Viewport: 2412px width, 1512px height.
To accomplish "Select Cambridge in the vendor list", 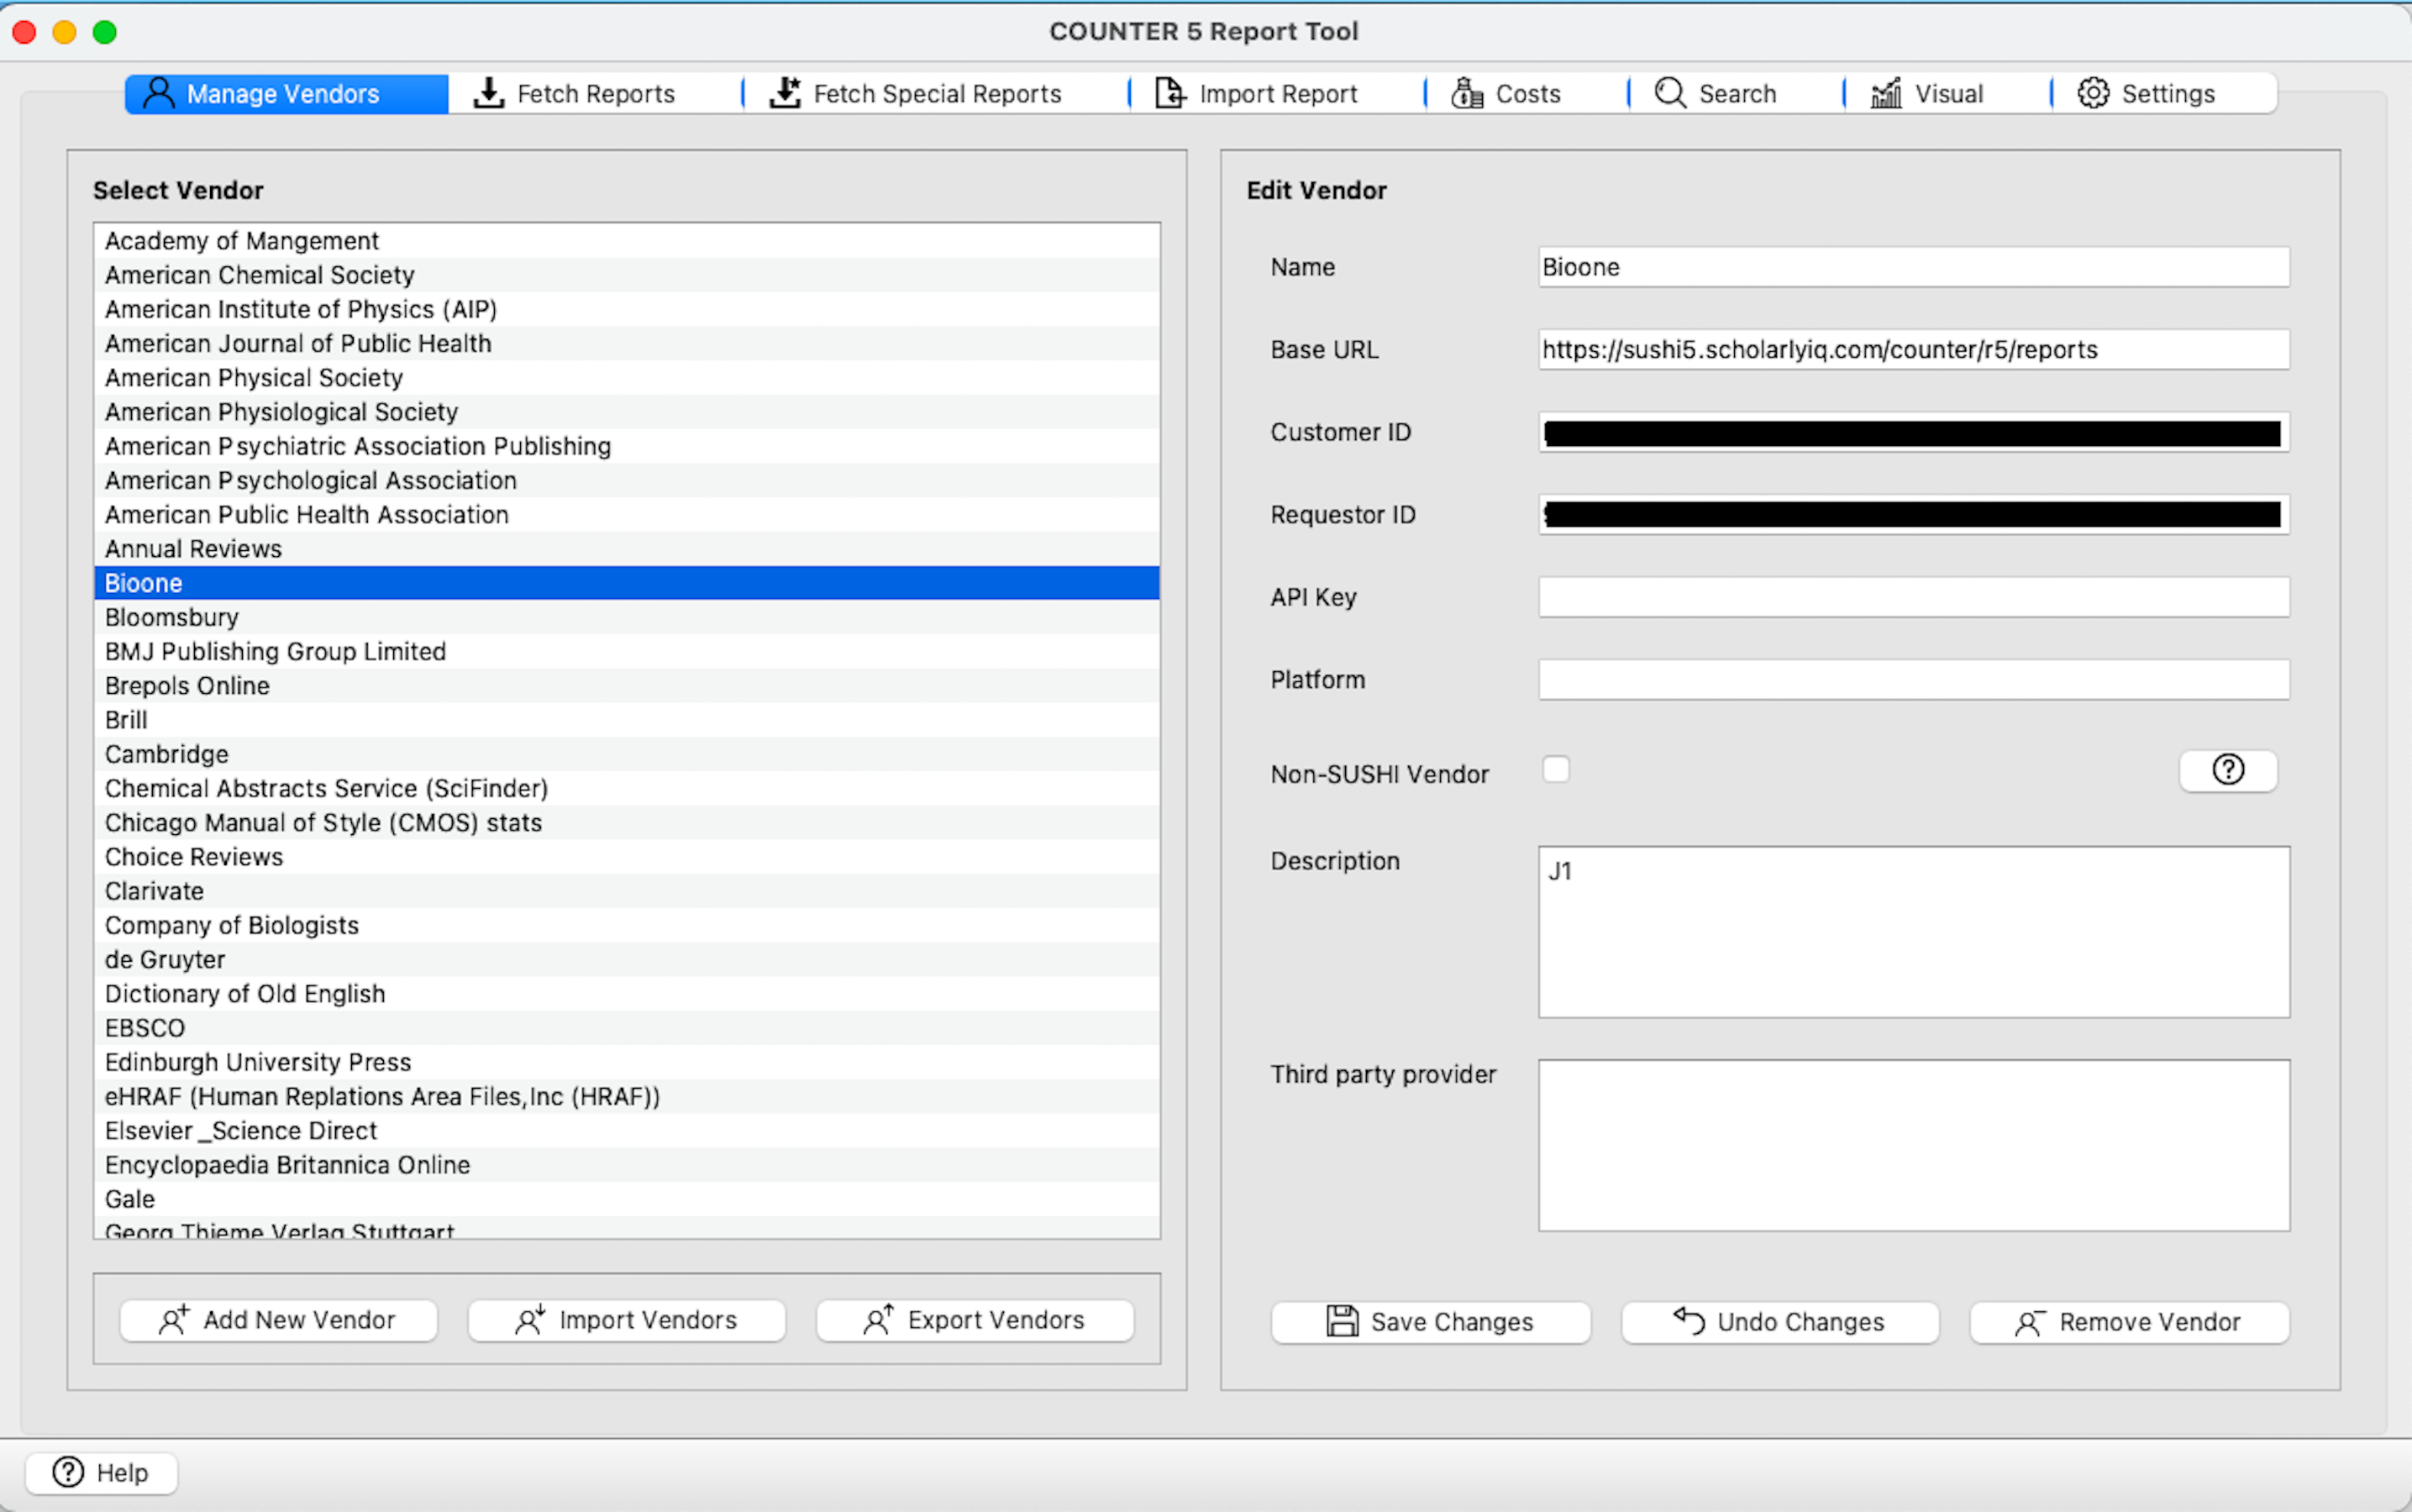I will [167, 754].
